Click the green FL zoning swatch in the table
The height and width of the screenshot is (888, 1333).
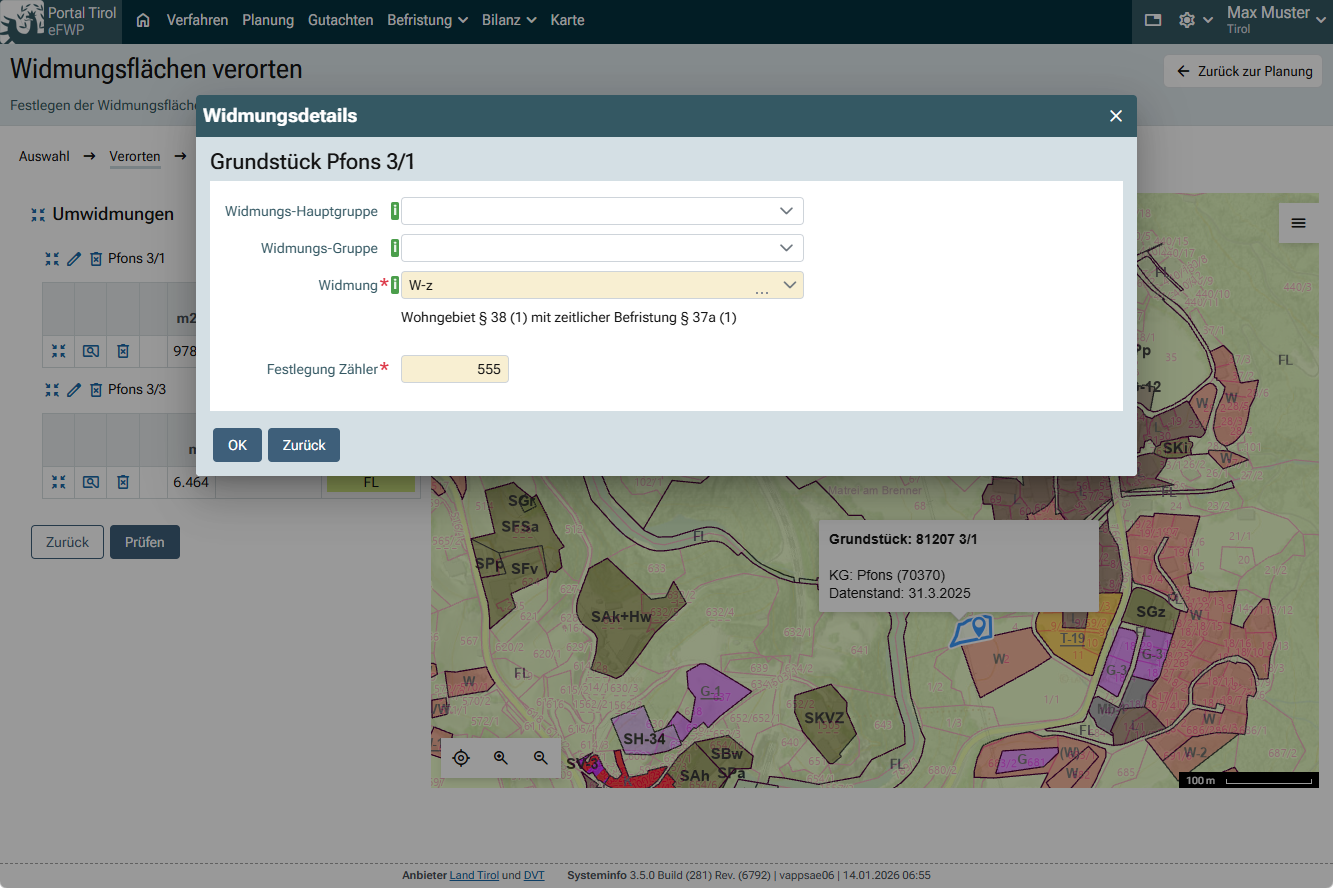point(370,482)
